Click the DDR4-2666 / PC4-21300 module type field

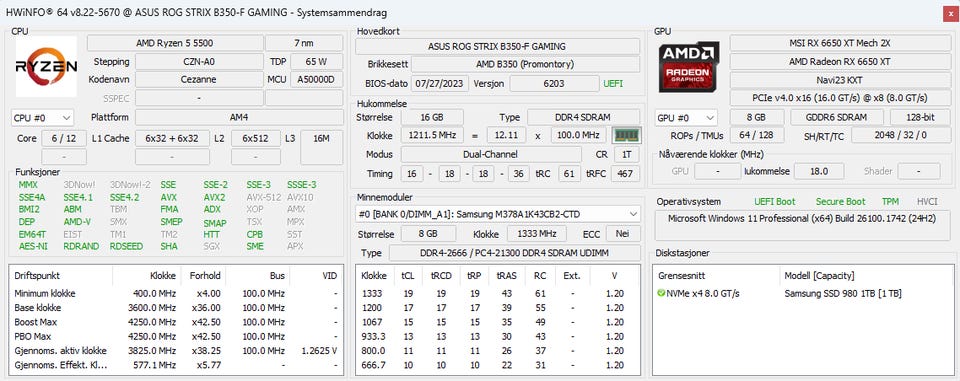point(514,253)
